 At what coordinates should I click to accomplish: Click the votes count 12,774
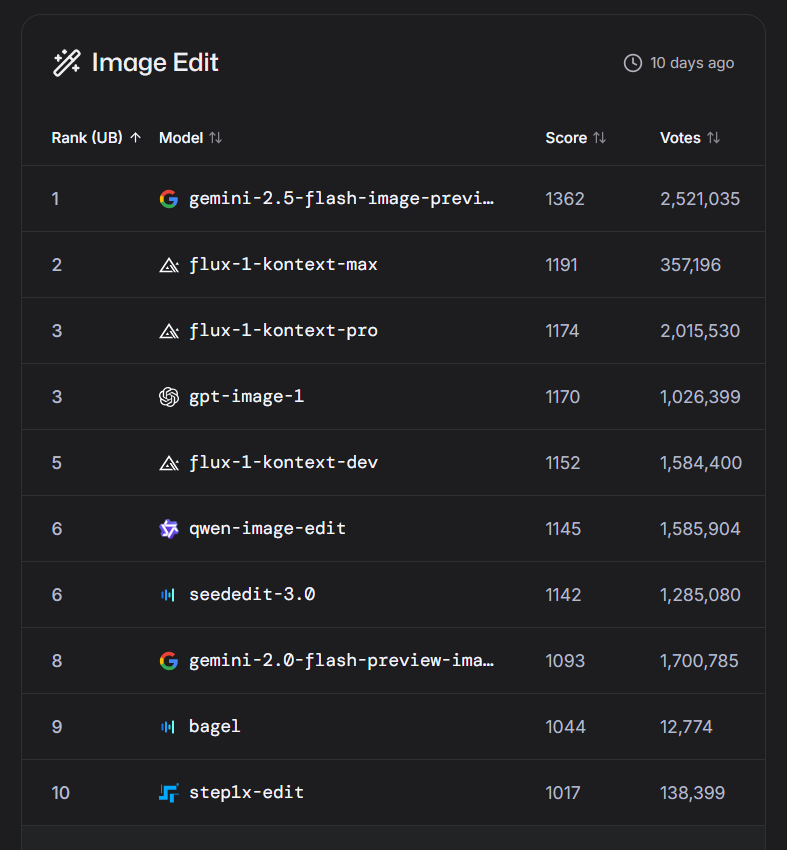coord(686,727)
